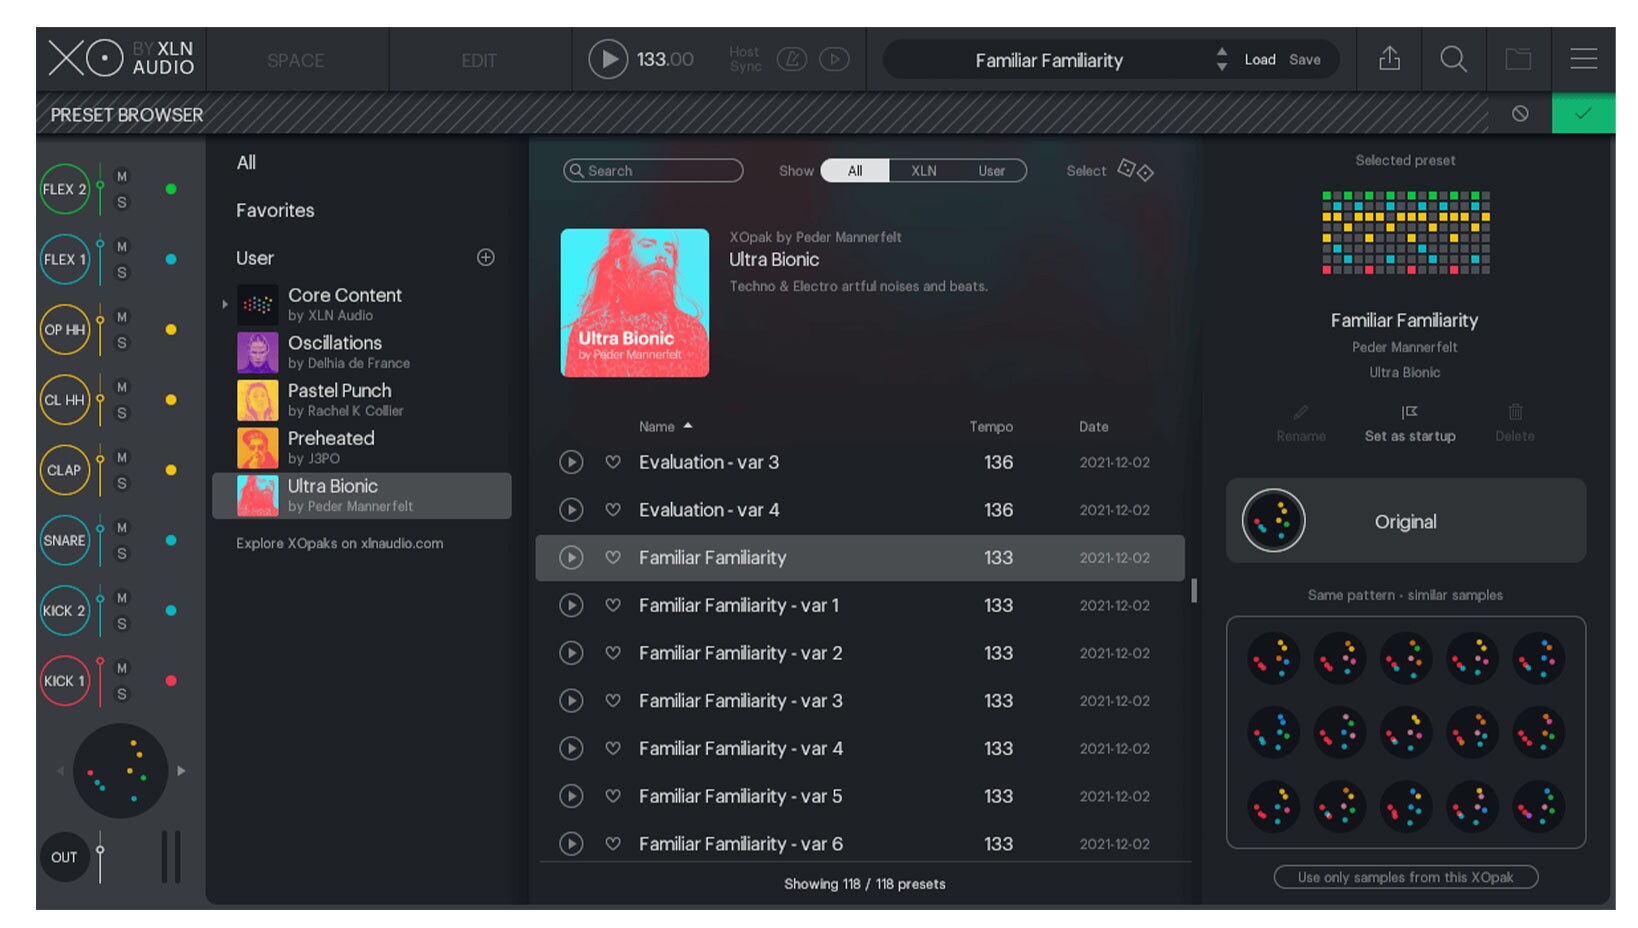Image resolution: width=1638 pixels, height=928 pixels.
Task: Cancel preset browser with the circle-slash icon
Action: [x=1520, y=114]
